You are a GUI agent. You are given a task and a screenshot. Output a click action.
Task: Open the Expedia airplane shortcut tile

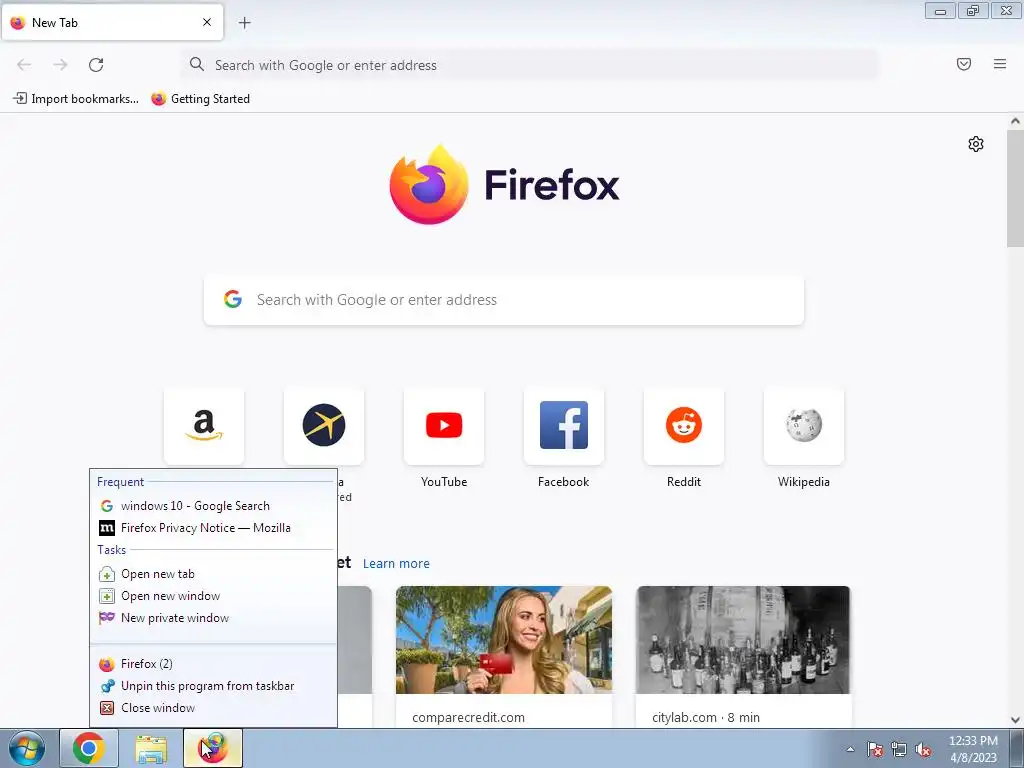pyautogui.click(x=324, y=426)
